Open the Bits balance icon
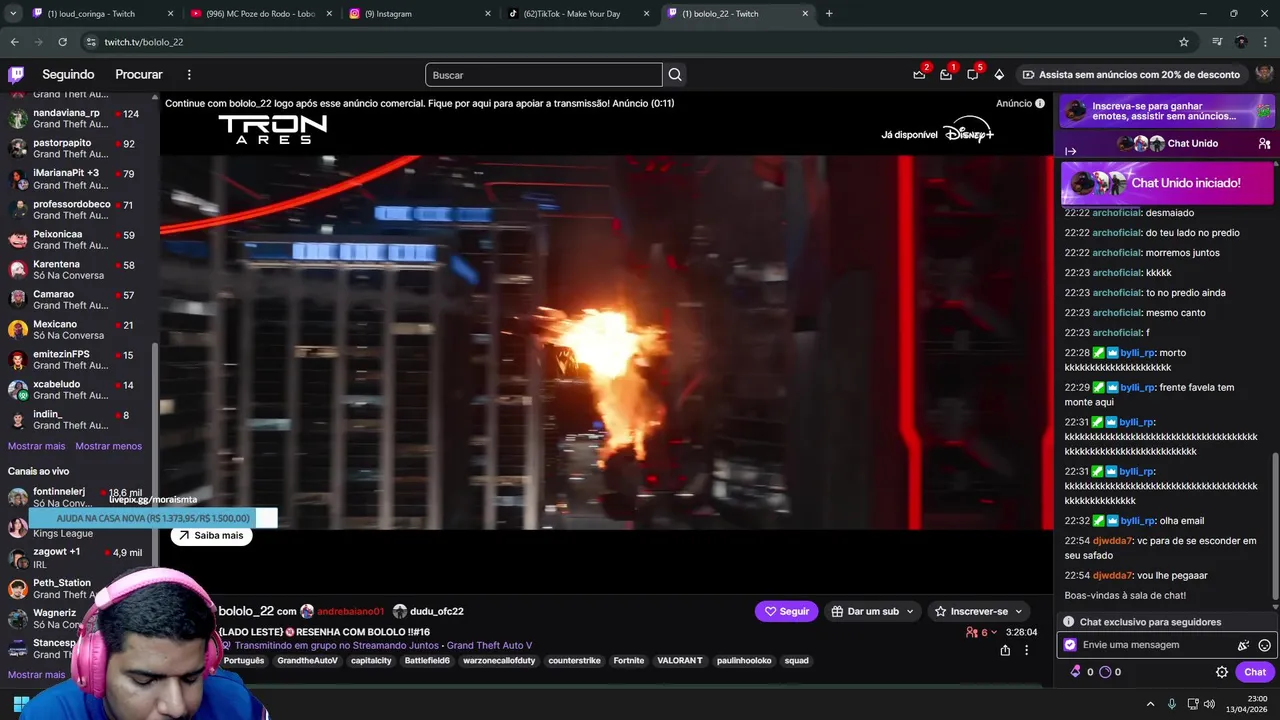The height and width of the screenshot is (720, 1280). pos(1076,672)
